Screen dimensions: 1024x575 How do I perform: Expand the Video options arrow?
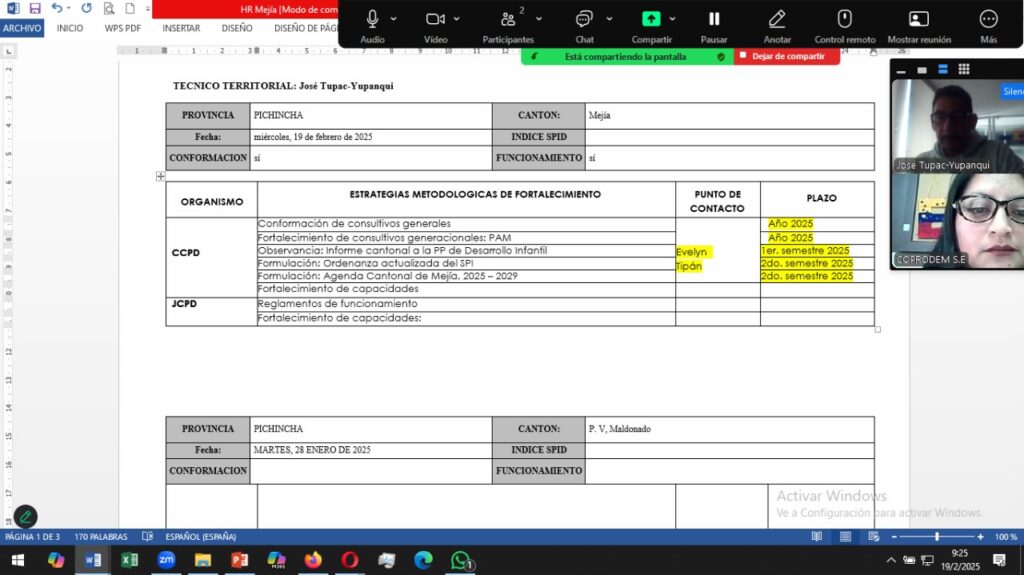457,19
